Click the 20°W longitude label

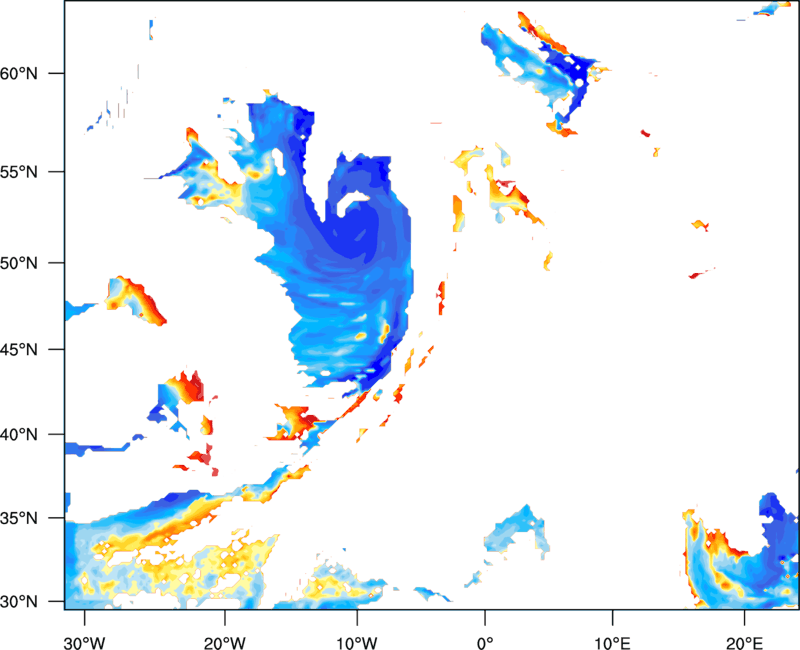225,643
